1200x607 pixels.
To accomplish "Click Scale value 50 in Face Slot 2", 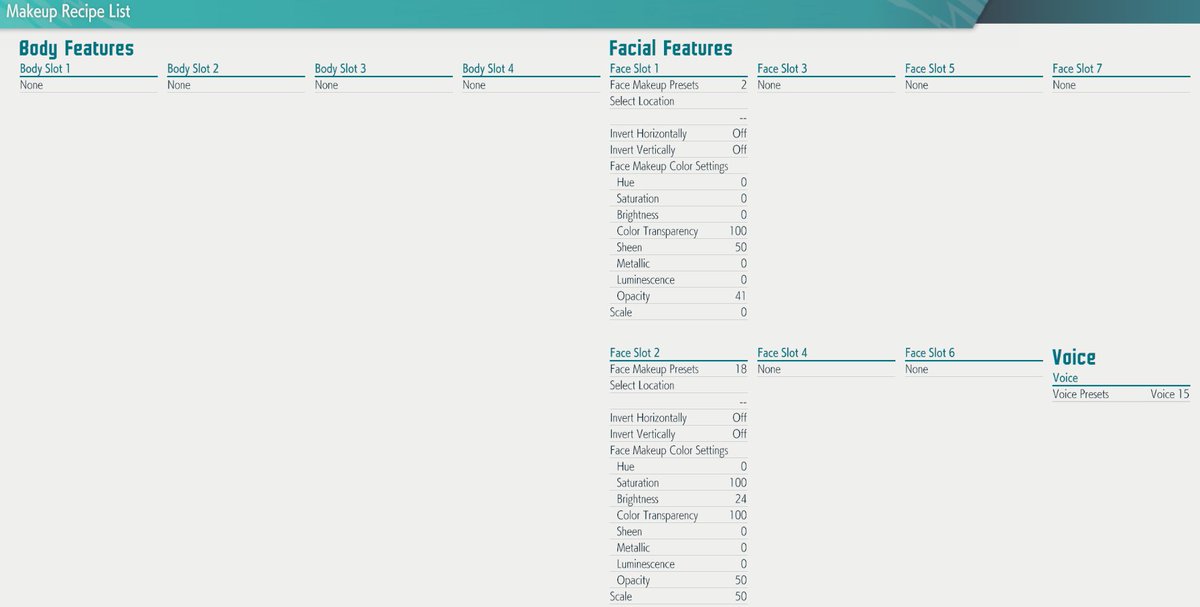I will tap(740, 596).
